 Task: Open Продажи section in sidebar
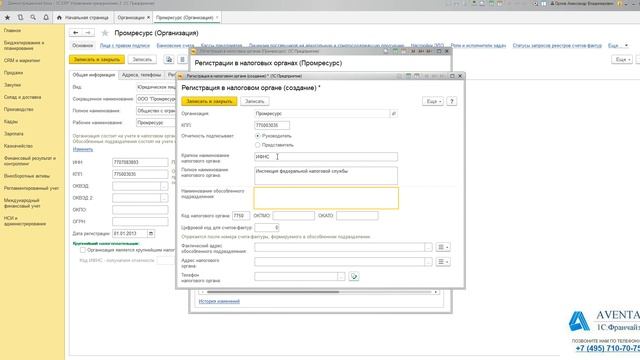[13, 73]
